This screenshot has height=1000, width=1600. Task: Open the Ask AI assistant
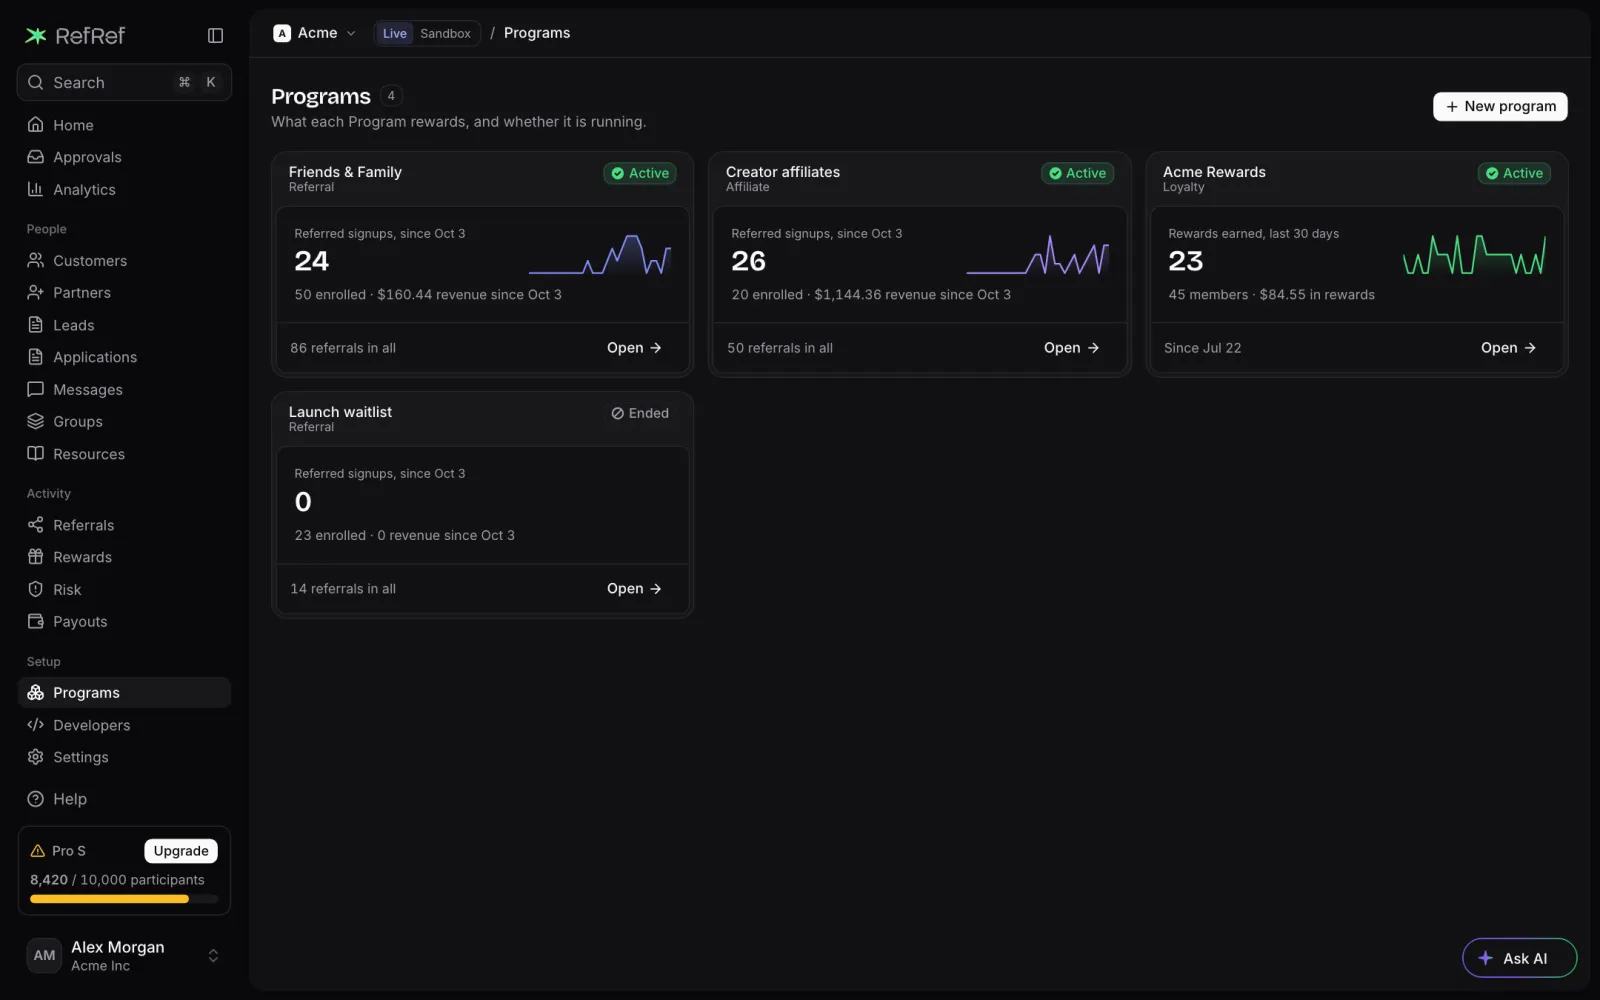(1519, 958)
